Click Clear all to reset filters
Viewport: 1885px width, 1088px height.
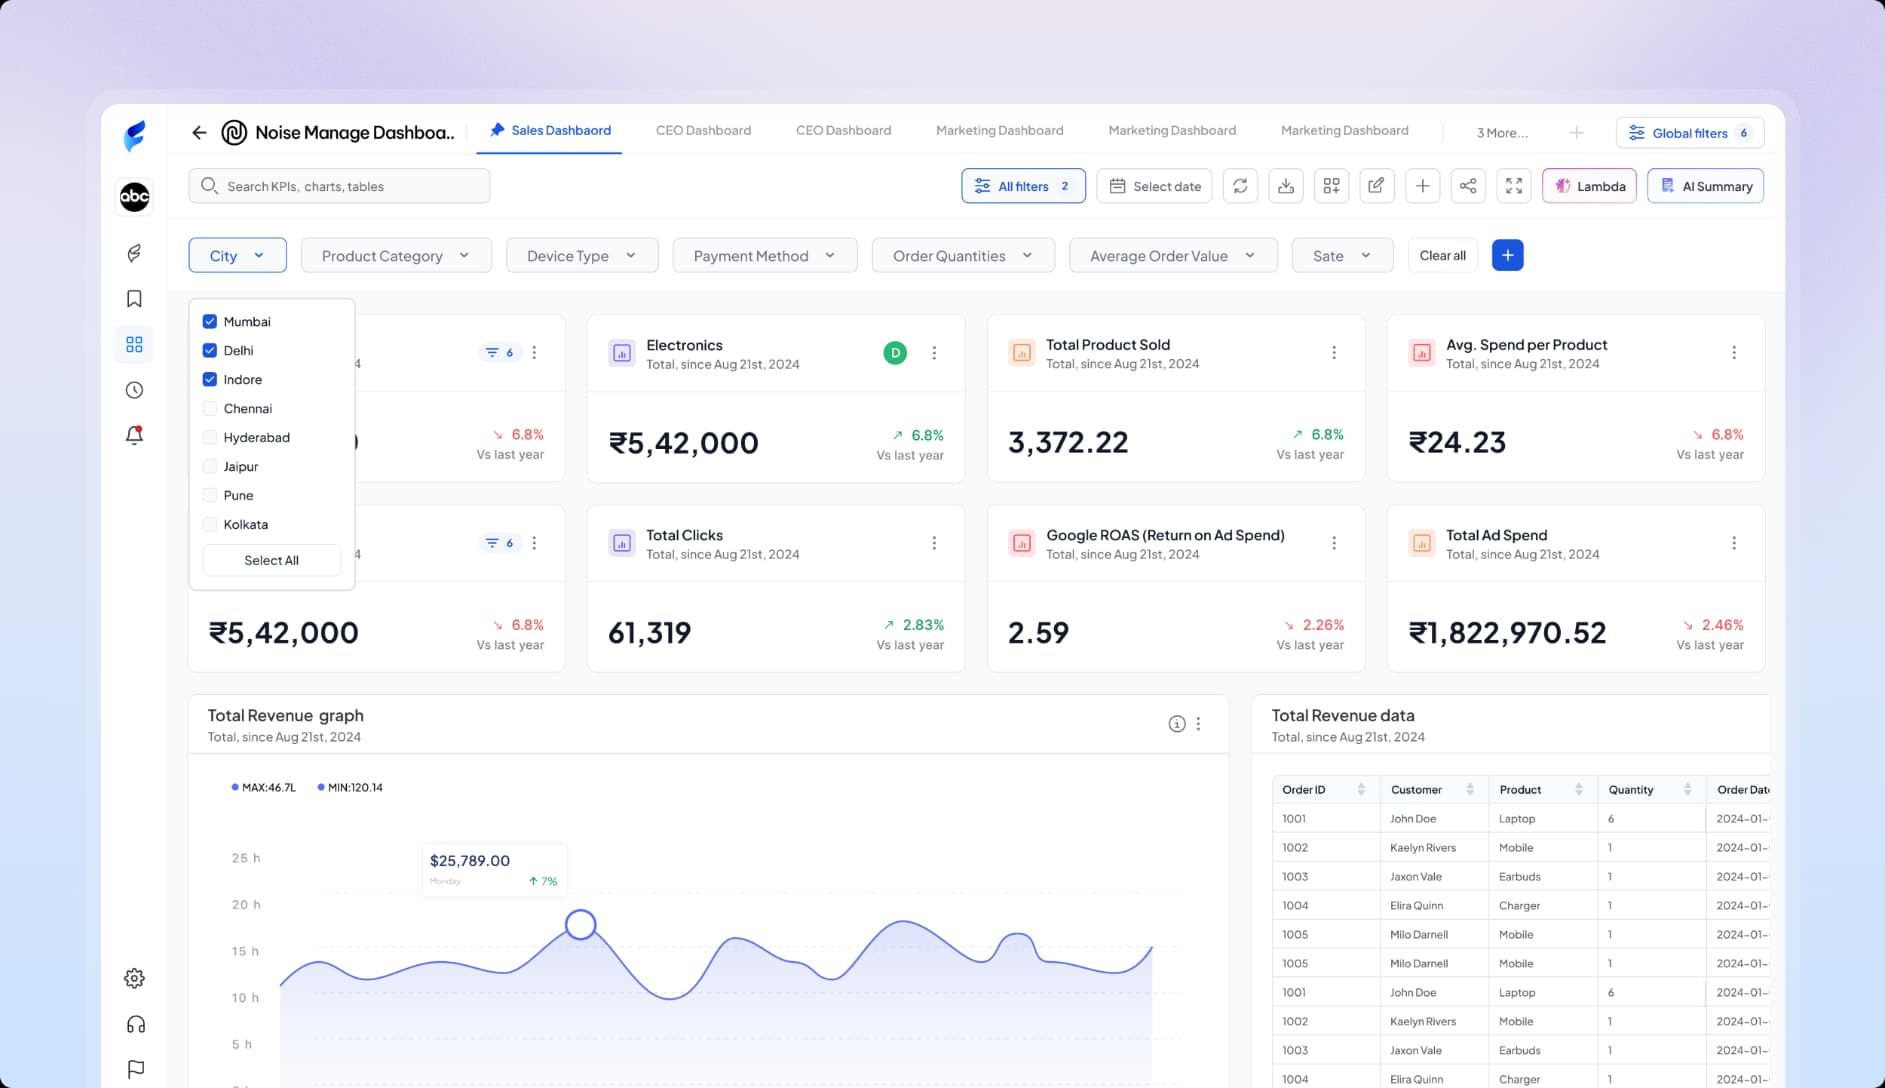(1442, 255)
